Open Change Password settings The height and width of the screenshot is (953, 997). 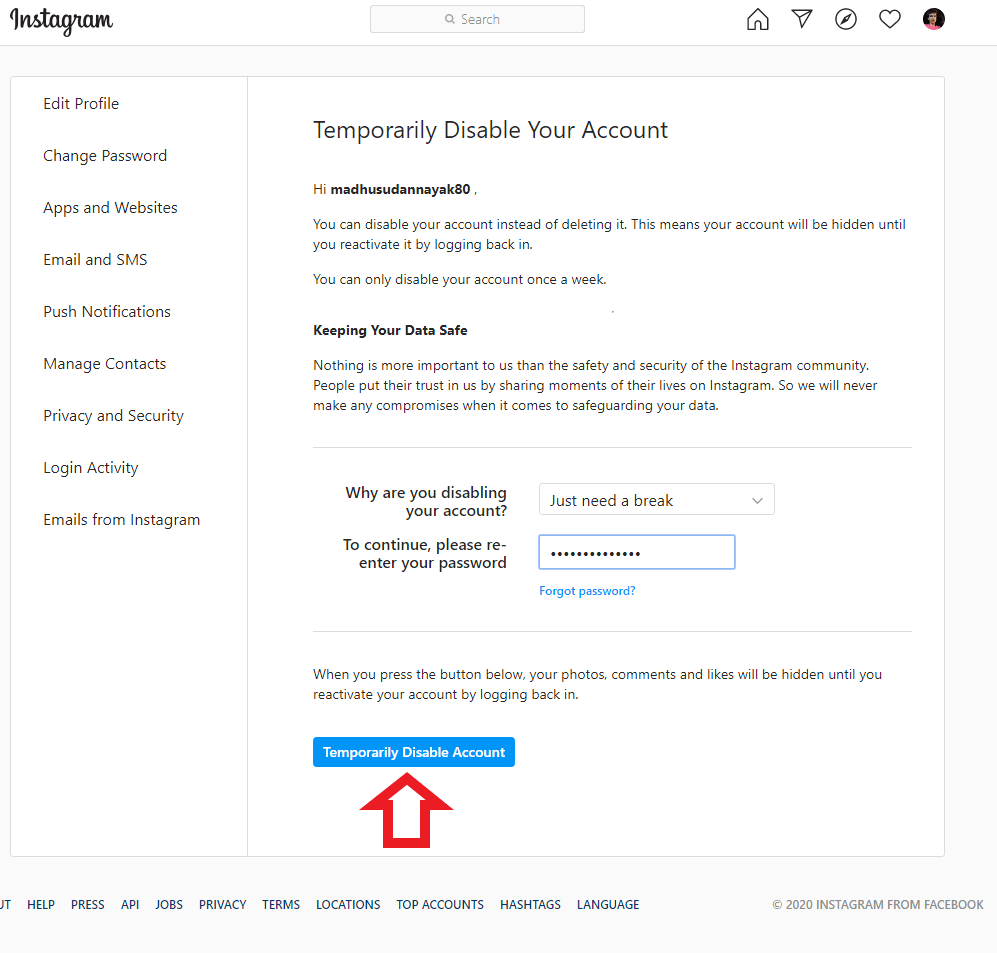tap(105, 156)
